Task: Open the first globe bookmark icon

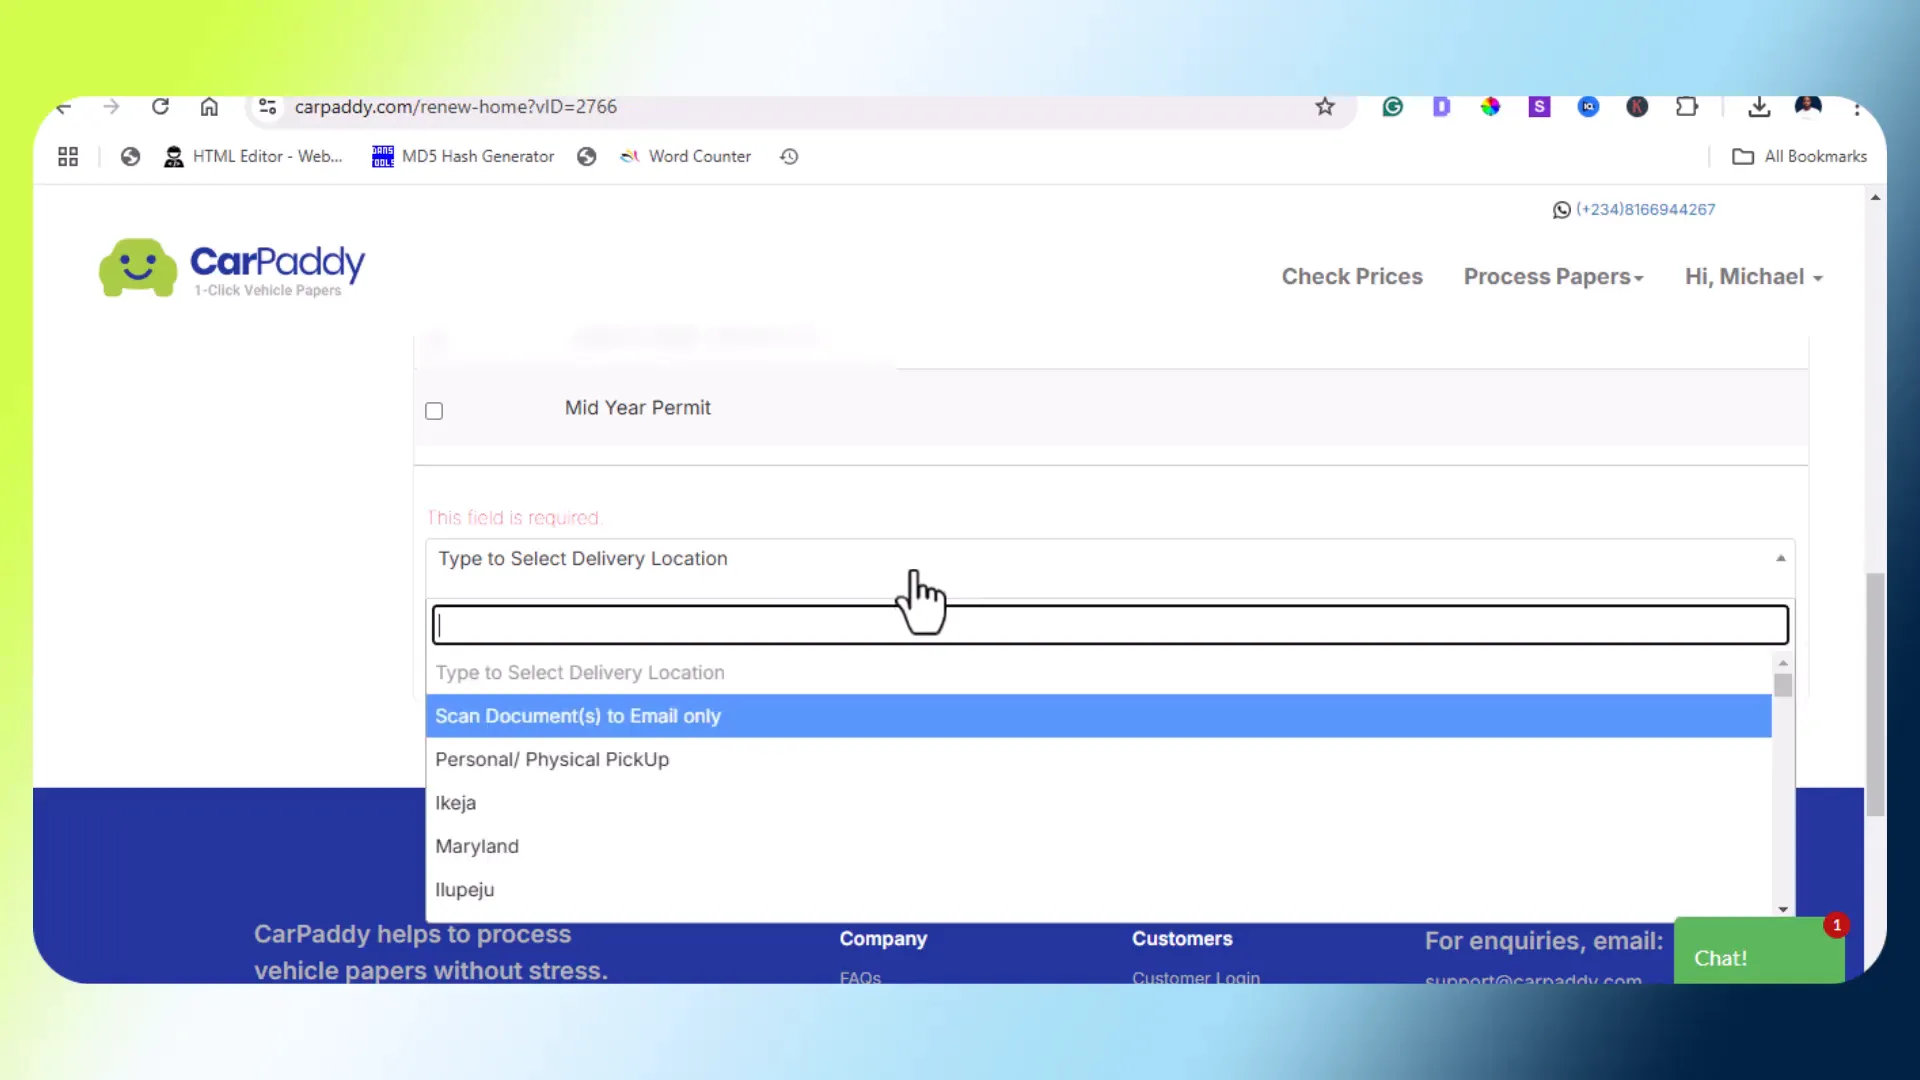Action: tap(130, 157)
